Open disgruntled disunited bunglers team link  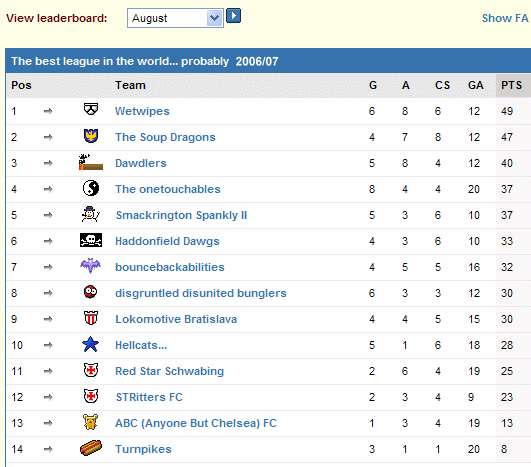click(x=201, y=293)
